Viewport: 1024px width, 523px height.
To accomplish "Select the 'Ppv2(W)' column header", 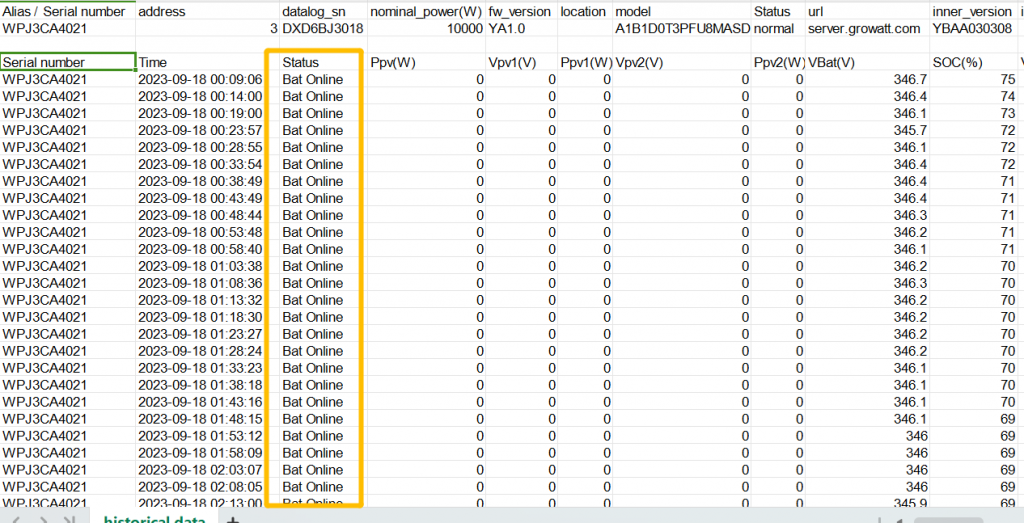I will pyautogui.click(x=778, y=63).
